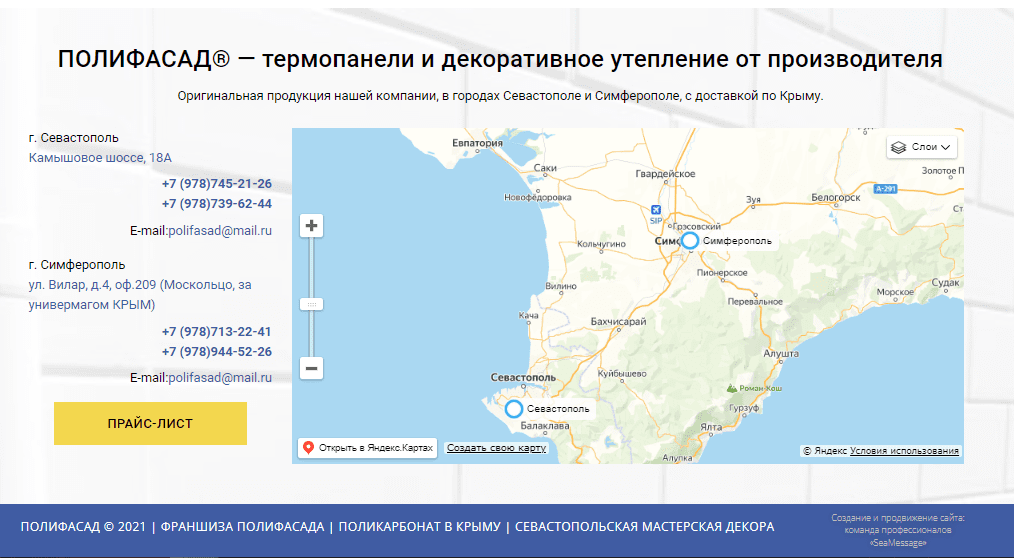
Task: Zoom in on the map with plus button
Action: point(312,226)
